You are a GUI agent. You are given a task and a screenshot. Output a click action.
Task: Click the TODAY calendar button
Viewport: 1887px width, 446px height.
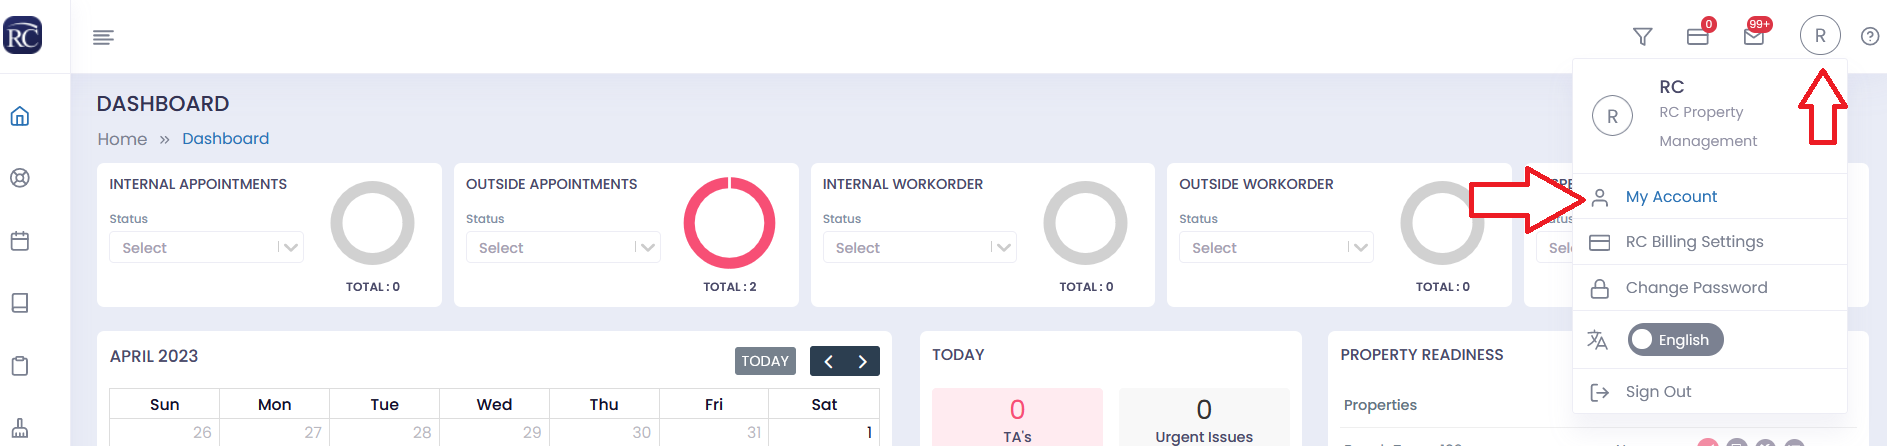(765, 361)
